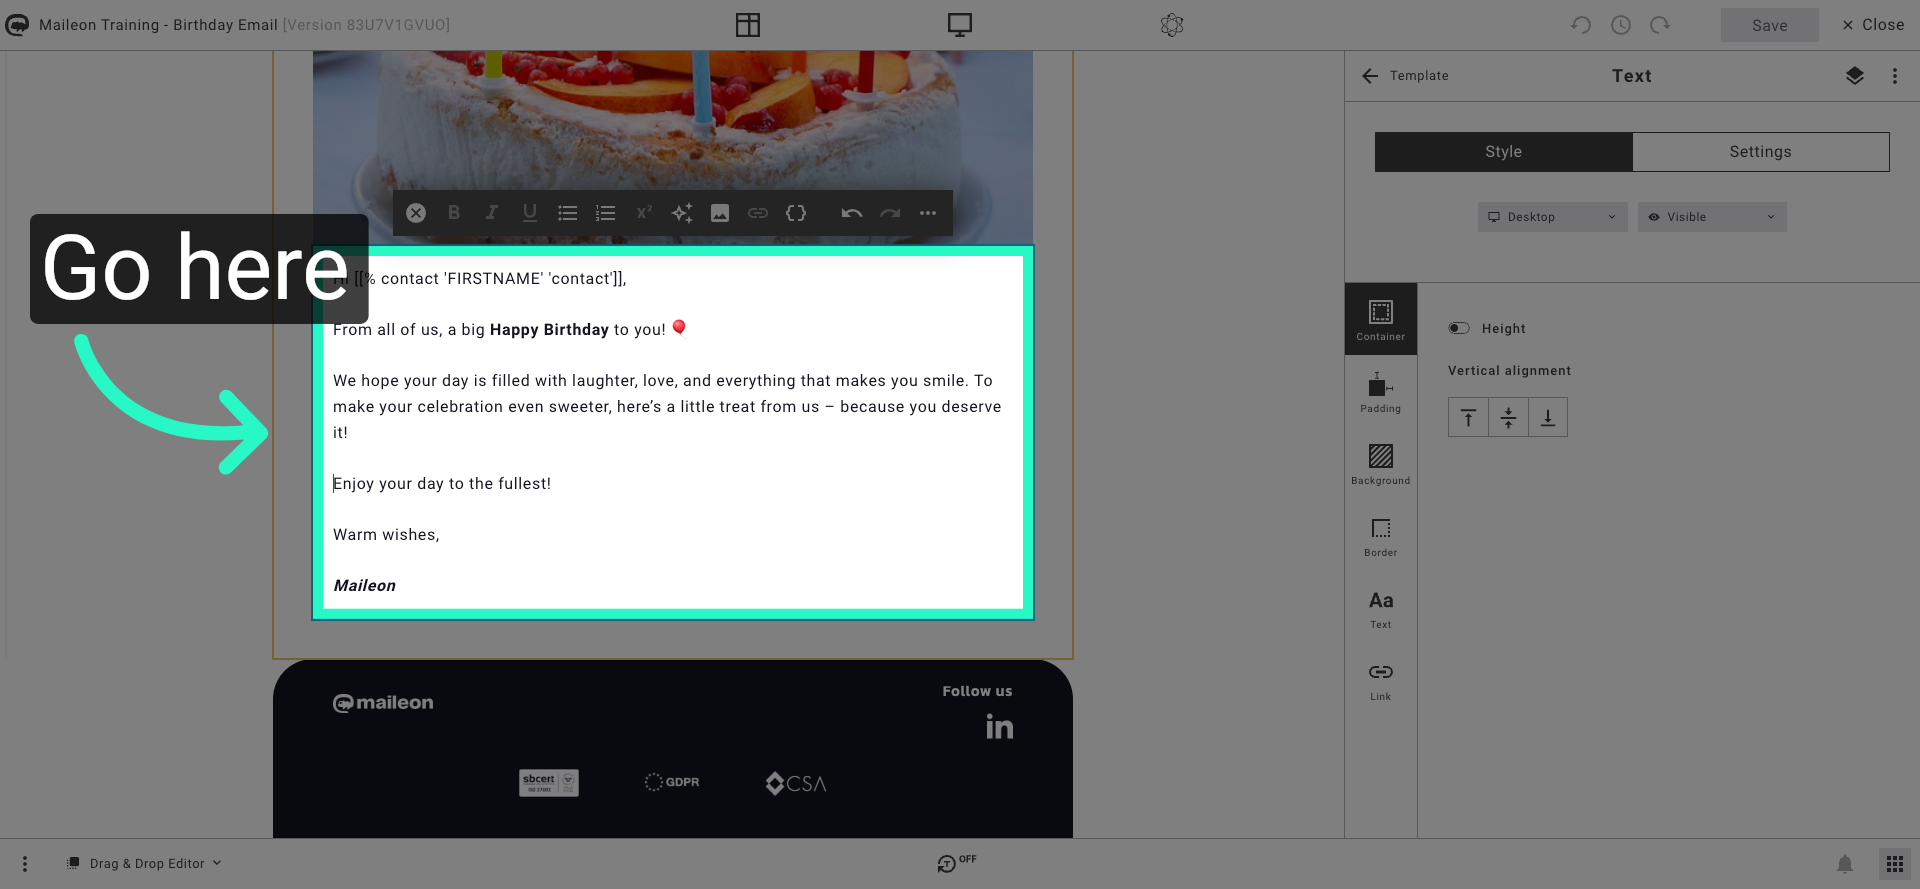Align content vertically to top
This screenshot has width=1920, height=889.
click(x=1468, y=417)
